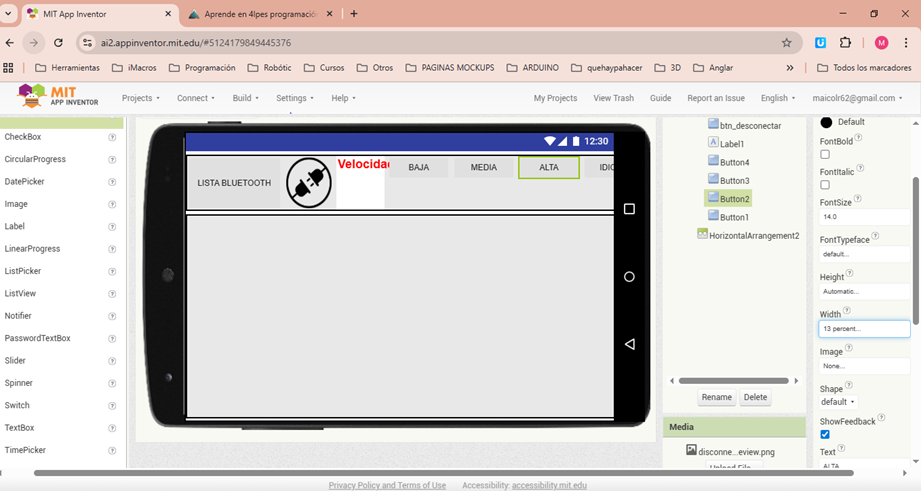Check the FontItalic checkbox
This screenshot has width=921, height=491.
pyautogui.click(x=825, y=185)
